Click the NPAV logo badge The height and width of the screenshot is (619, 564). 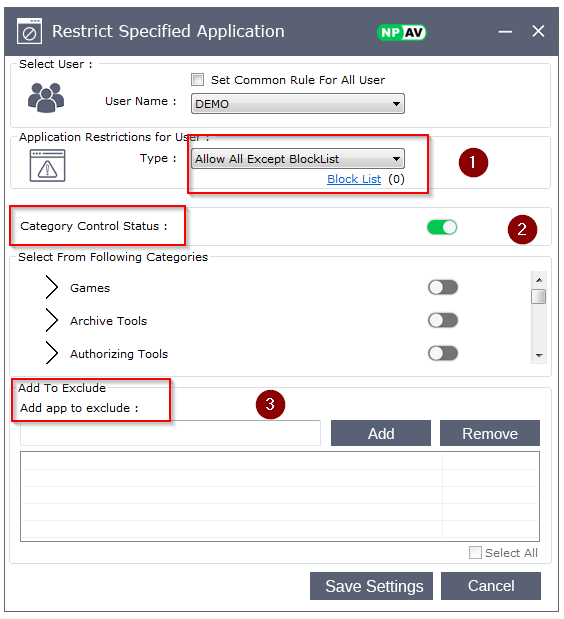(x=401, y=32)
